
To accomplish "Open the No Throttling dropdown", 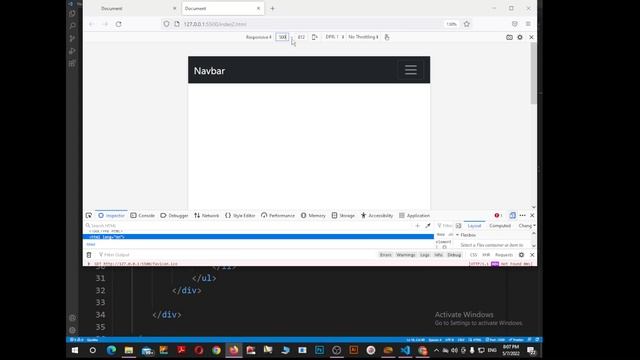I will pyautogui.click(x=363, y=37).
